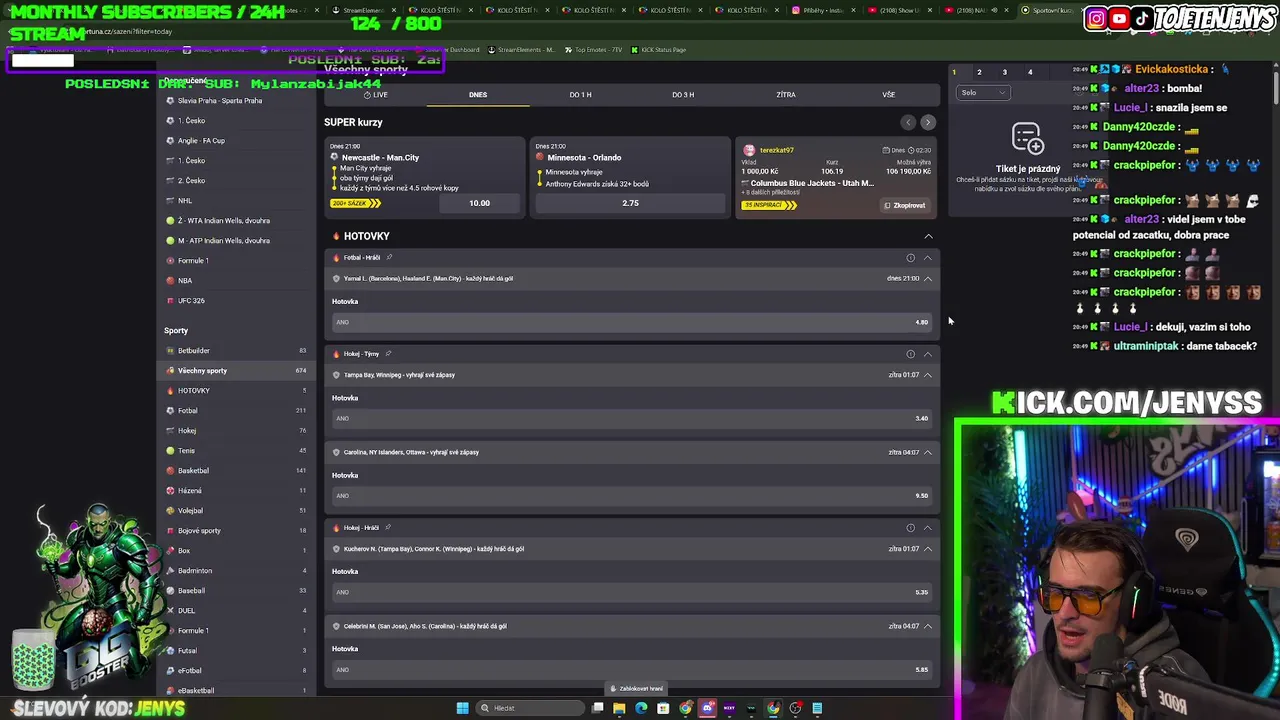Copy terezkat97's ticket with Zkopírovat
Image resolution: width=1280 pixels, height=720 pixels.
pos(905,205)
